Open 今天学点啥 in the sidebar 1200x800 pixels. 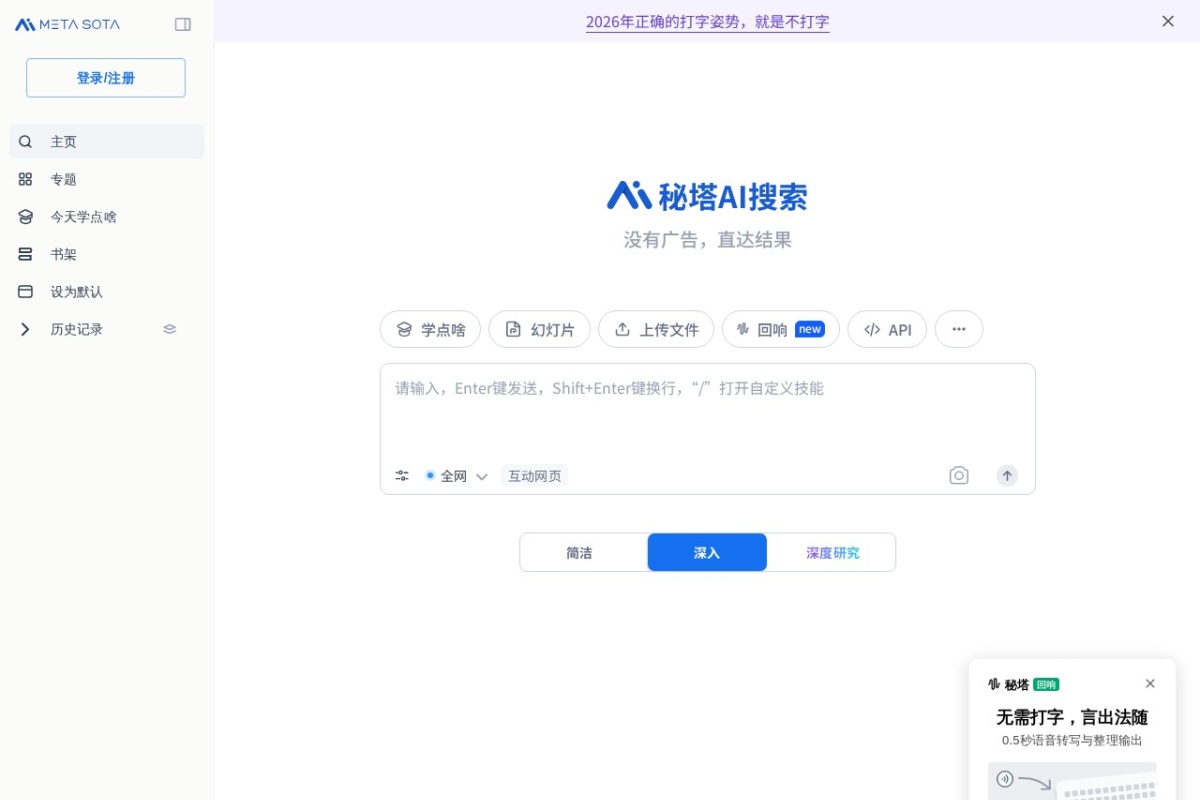pyautogui.click(x=106, y=217)
